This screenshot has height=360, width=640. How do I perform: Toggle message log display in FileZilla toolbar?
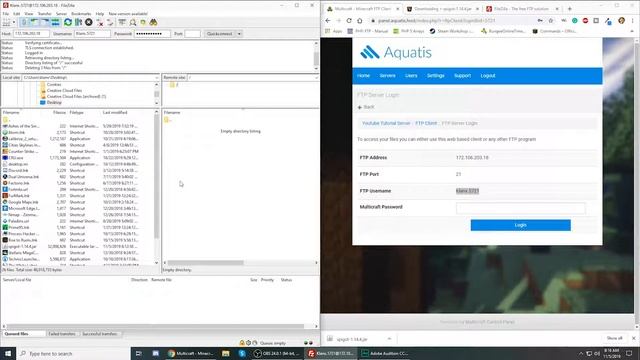tap(24, 22)
